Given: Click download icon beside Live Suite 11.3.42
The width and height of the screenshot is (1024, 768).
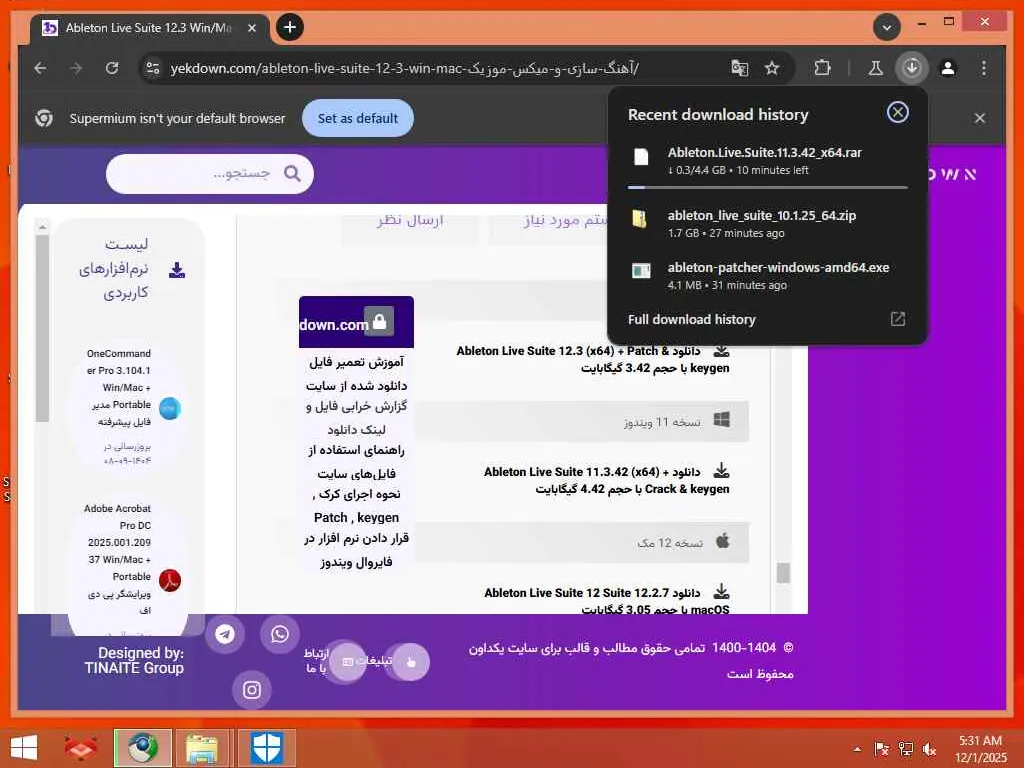Looking at the screenshot, I should [x=721, y=470].
